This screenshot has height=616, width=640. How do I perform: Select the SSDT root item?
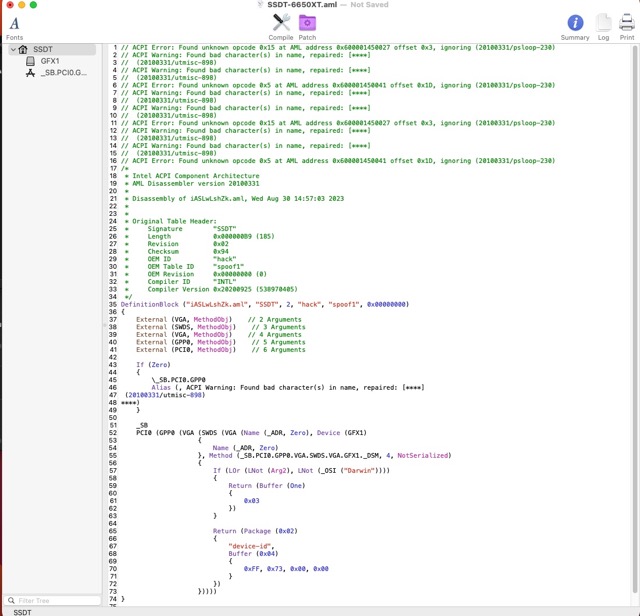click(x=42, y=49)
